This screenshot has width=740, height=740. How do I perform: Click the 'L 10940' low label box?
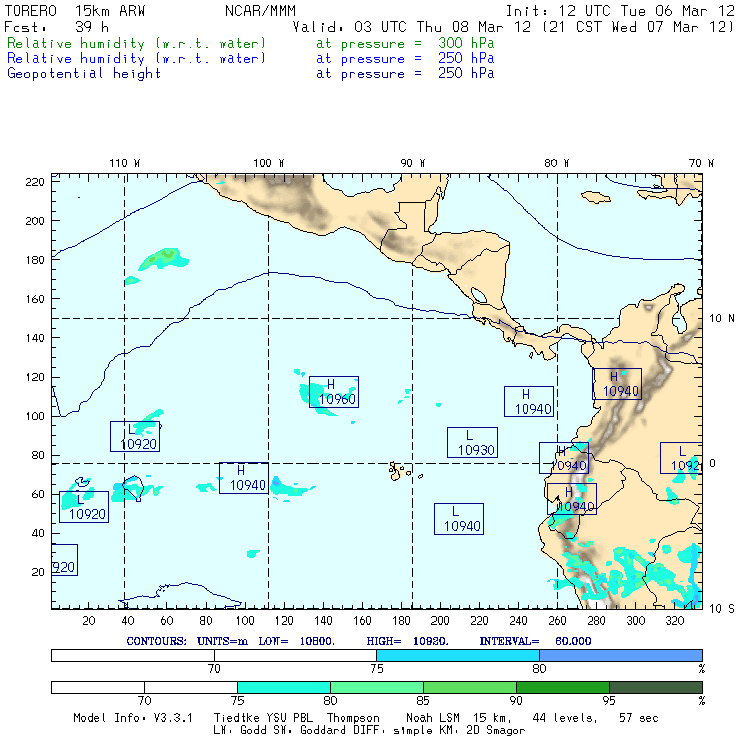pyautogui.click(x=459, y=519)
